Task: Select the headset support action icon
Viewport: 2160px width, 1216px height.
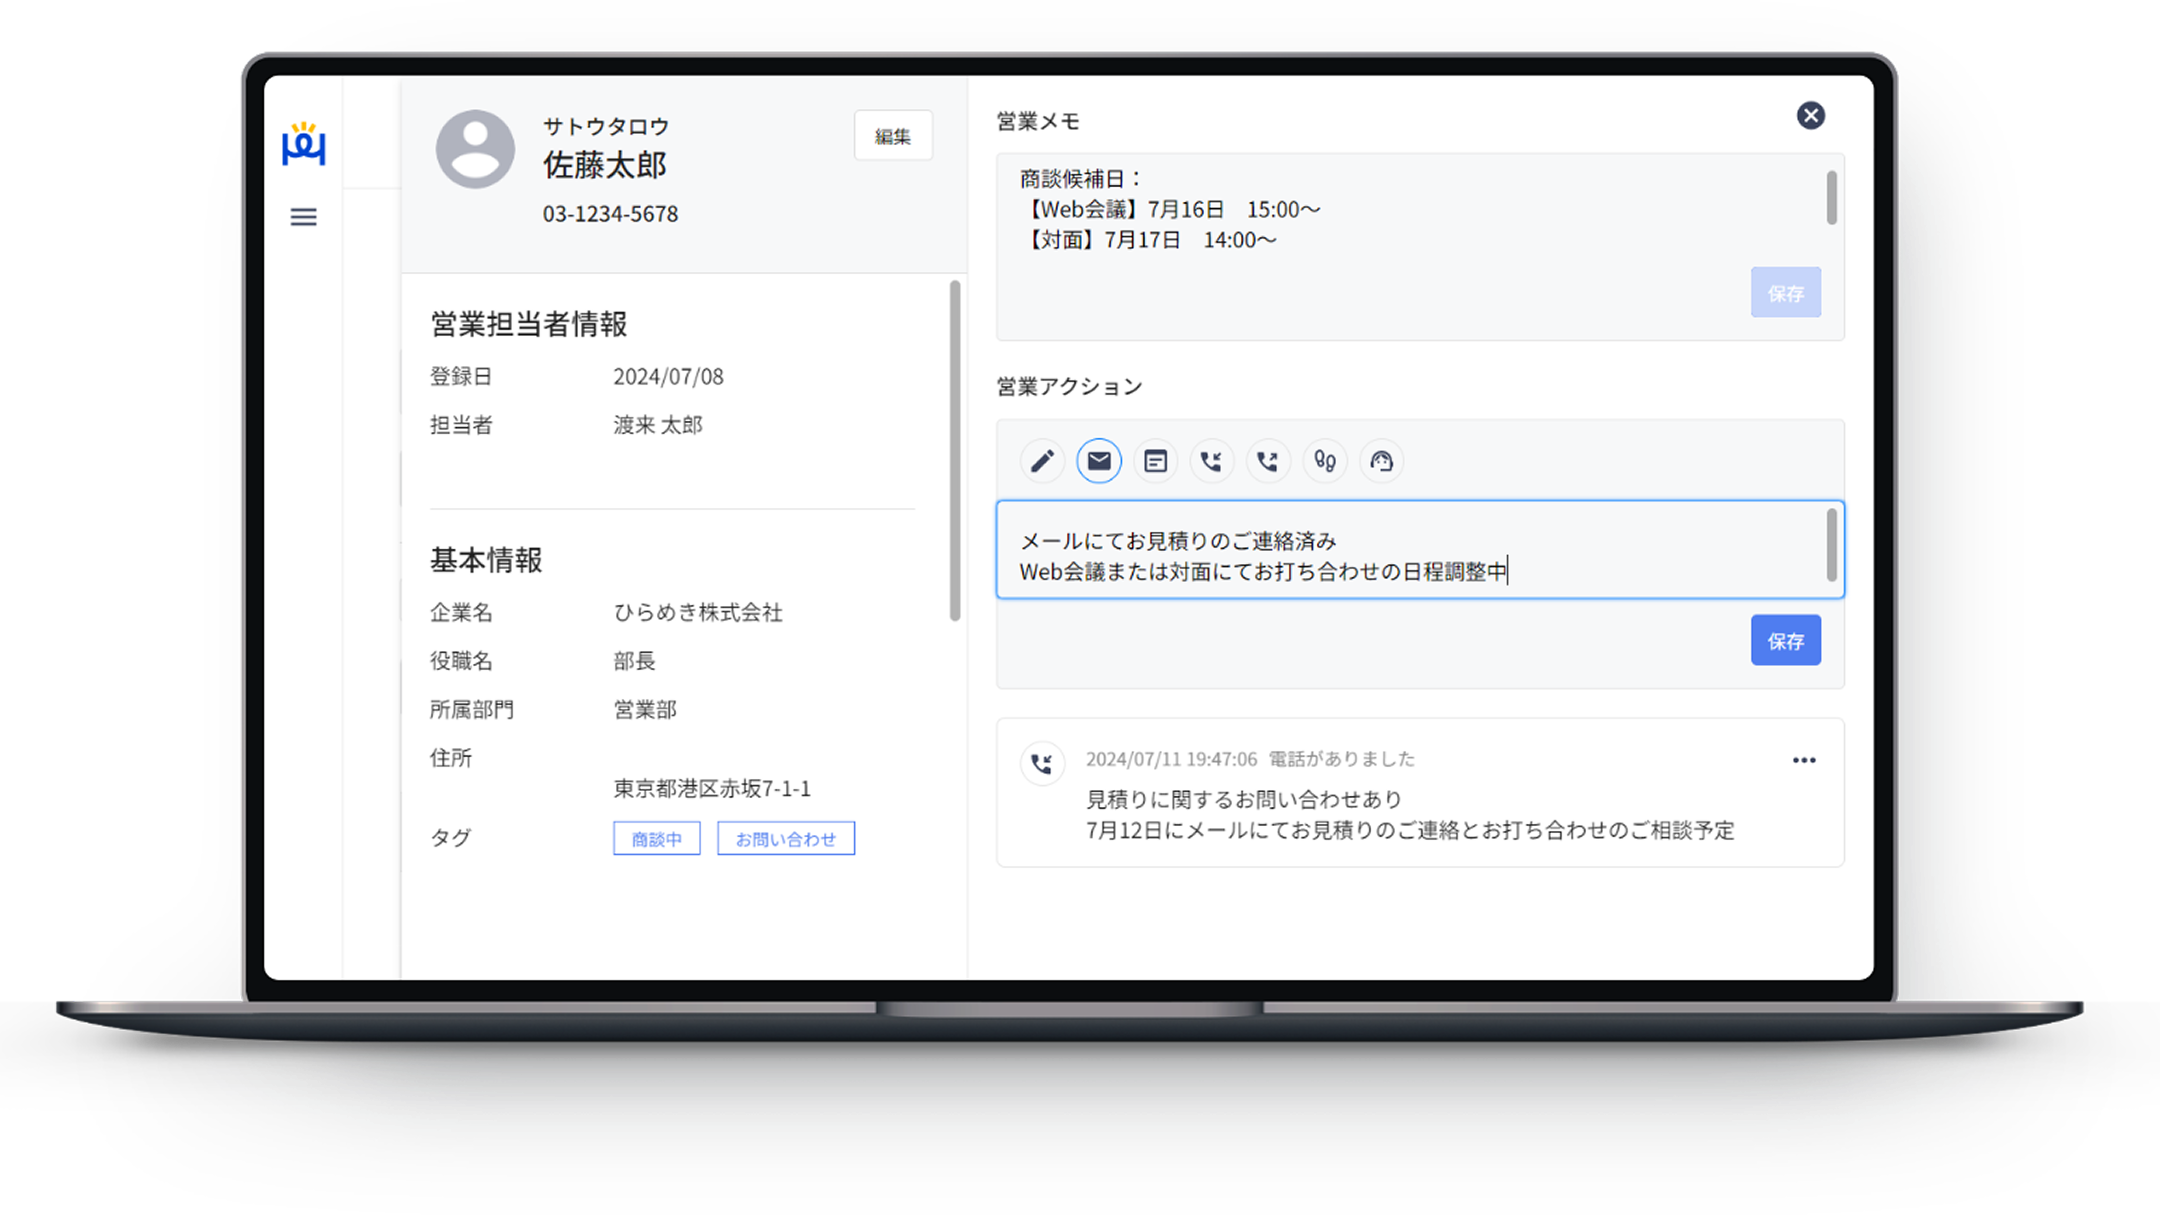Action: click(x=1381, y=461)
